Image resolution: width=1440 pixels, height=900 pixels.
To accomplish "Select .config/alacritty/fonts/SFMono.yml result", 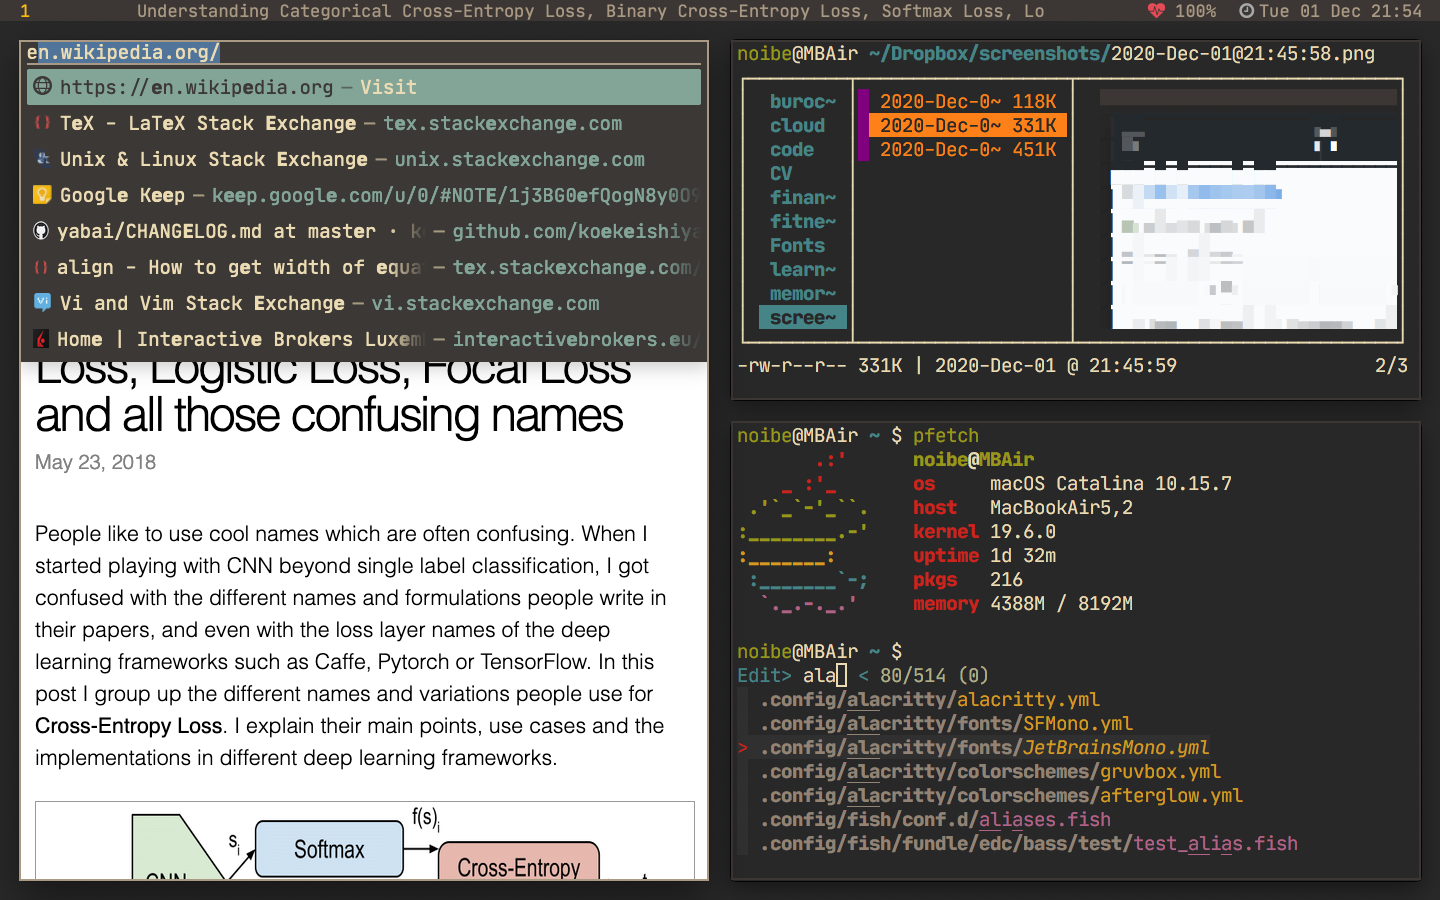I will [946, 723].
